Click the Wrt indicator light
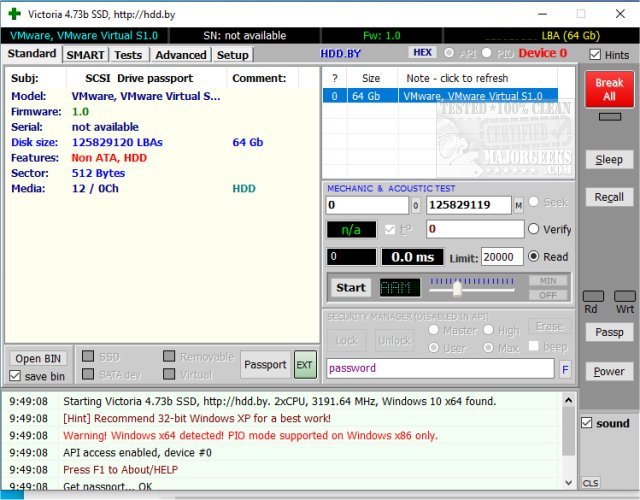Image resolution: width=640 pixels, height=500 pixels. pos(624,296)
